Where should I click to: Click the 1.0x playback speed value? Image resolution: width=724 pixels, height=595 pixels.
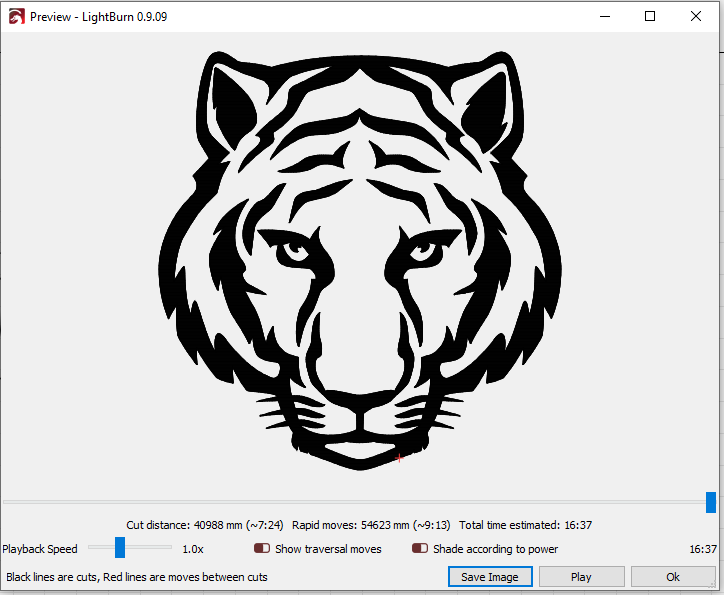193,549
